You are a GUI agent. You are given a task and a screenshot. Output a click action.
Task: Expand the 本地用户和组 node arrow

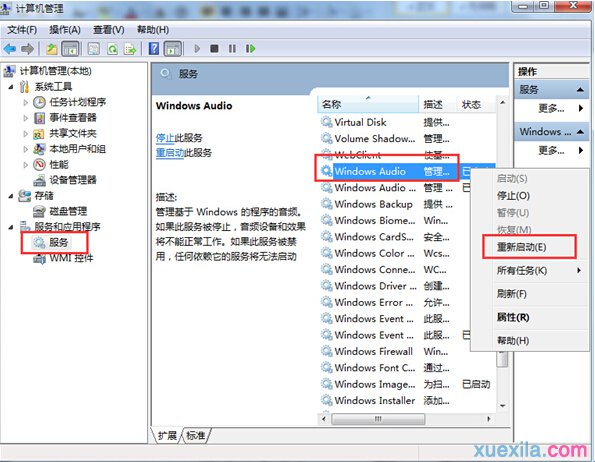coord(25,149)
